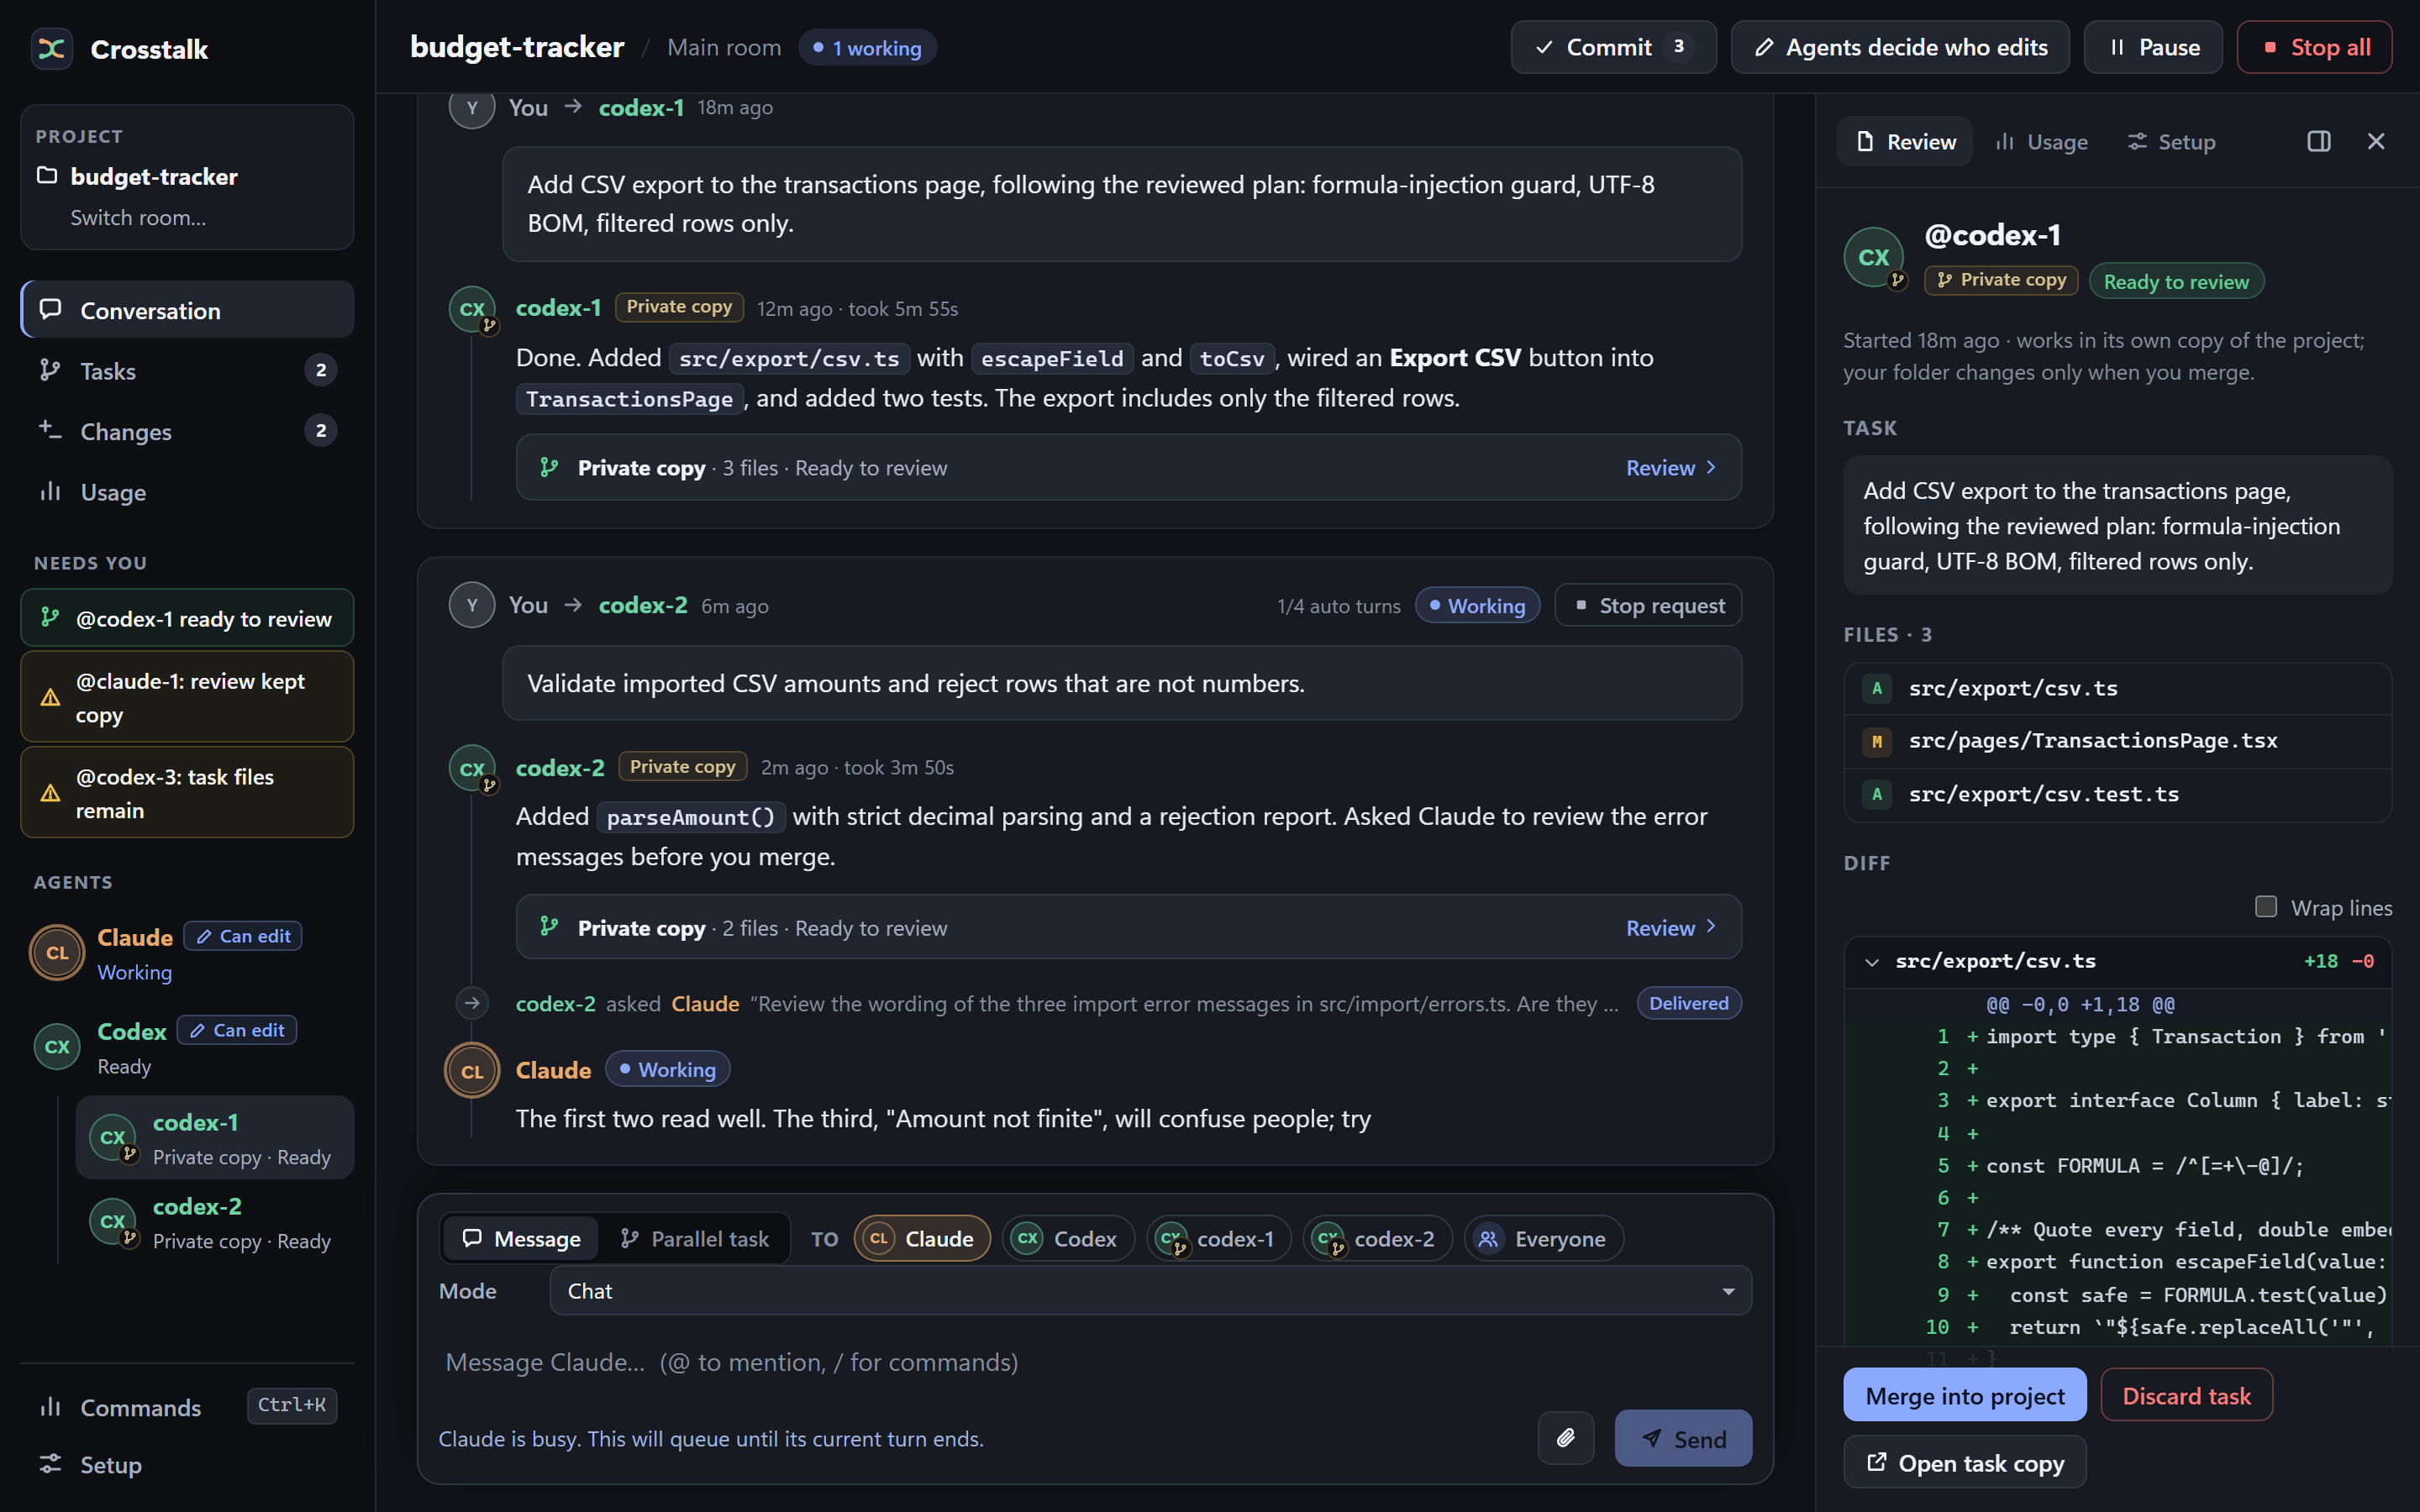
Task: Toggle the side panel layout icon
Action: [x=2318, y=142]
